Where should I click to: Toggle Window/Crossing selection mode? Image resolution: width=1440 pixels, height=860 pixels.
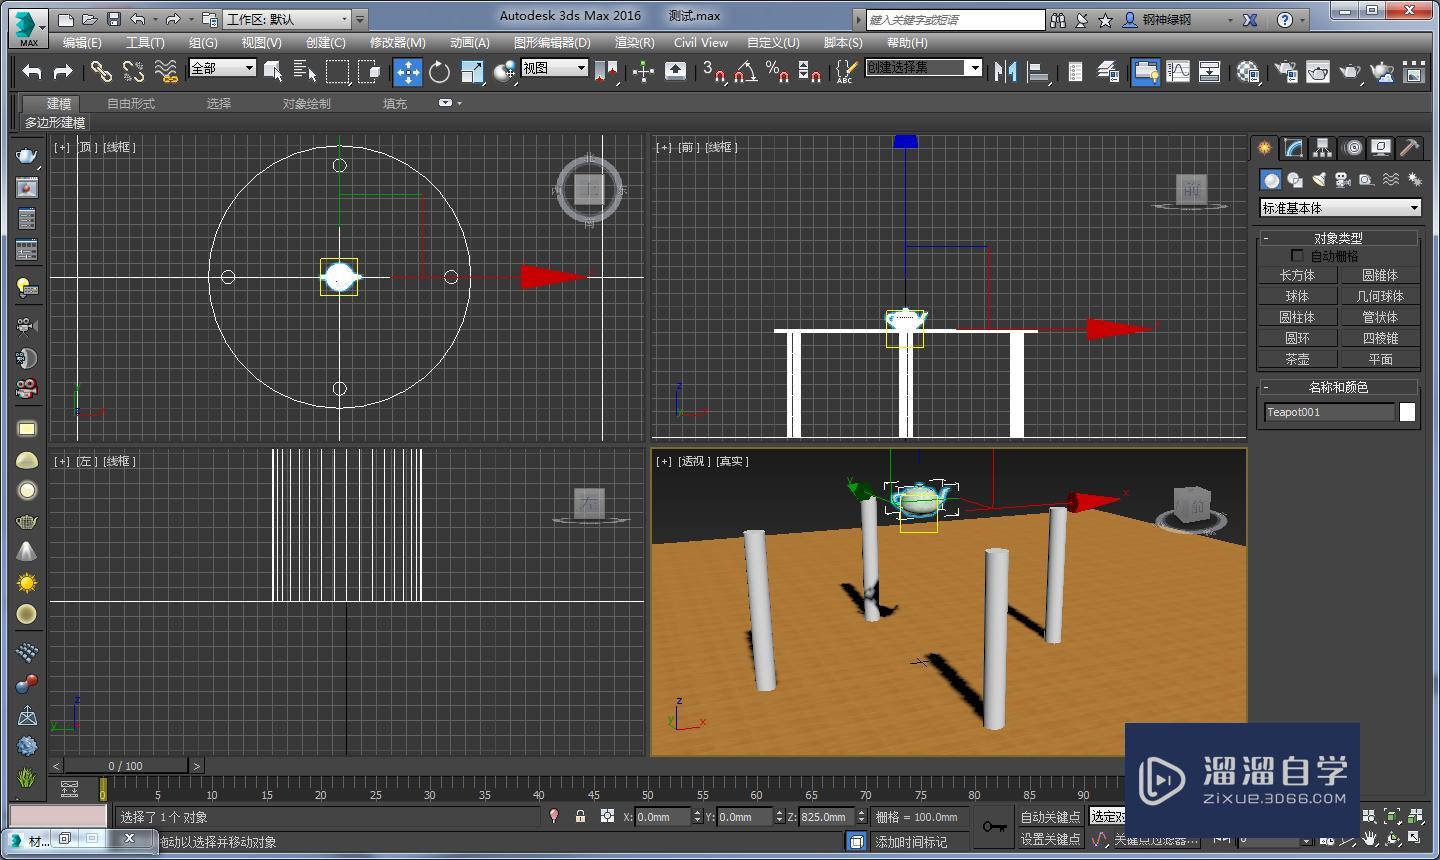(x=370, y=71)
